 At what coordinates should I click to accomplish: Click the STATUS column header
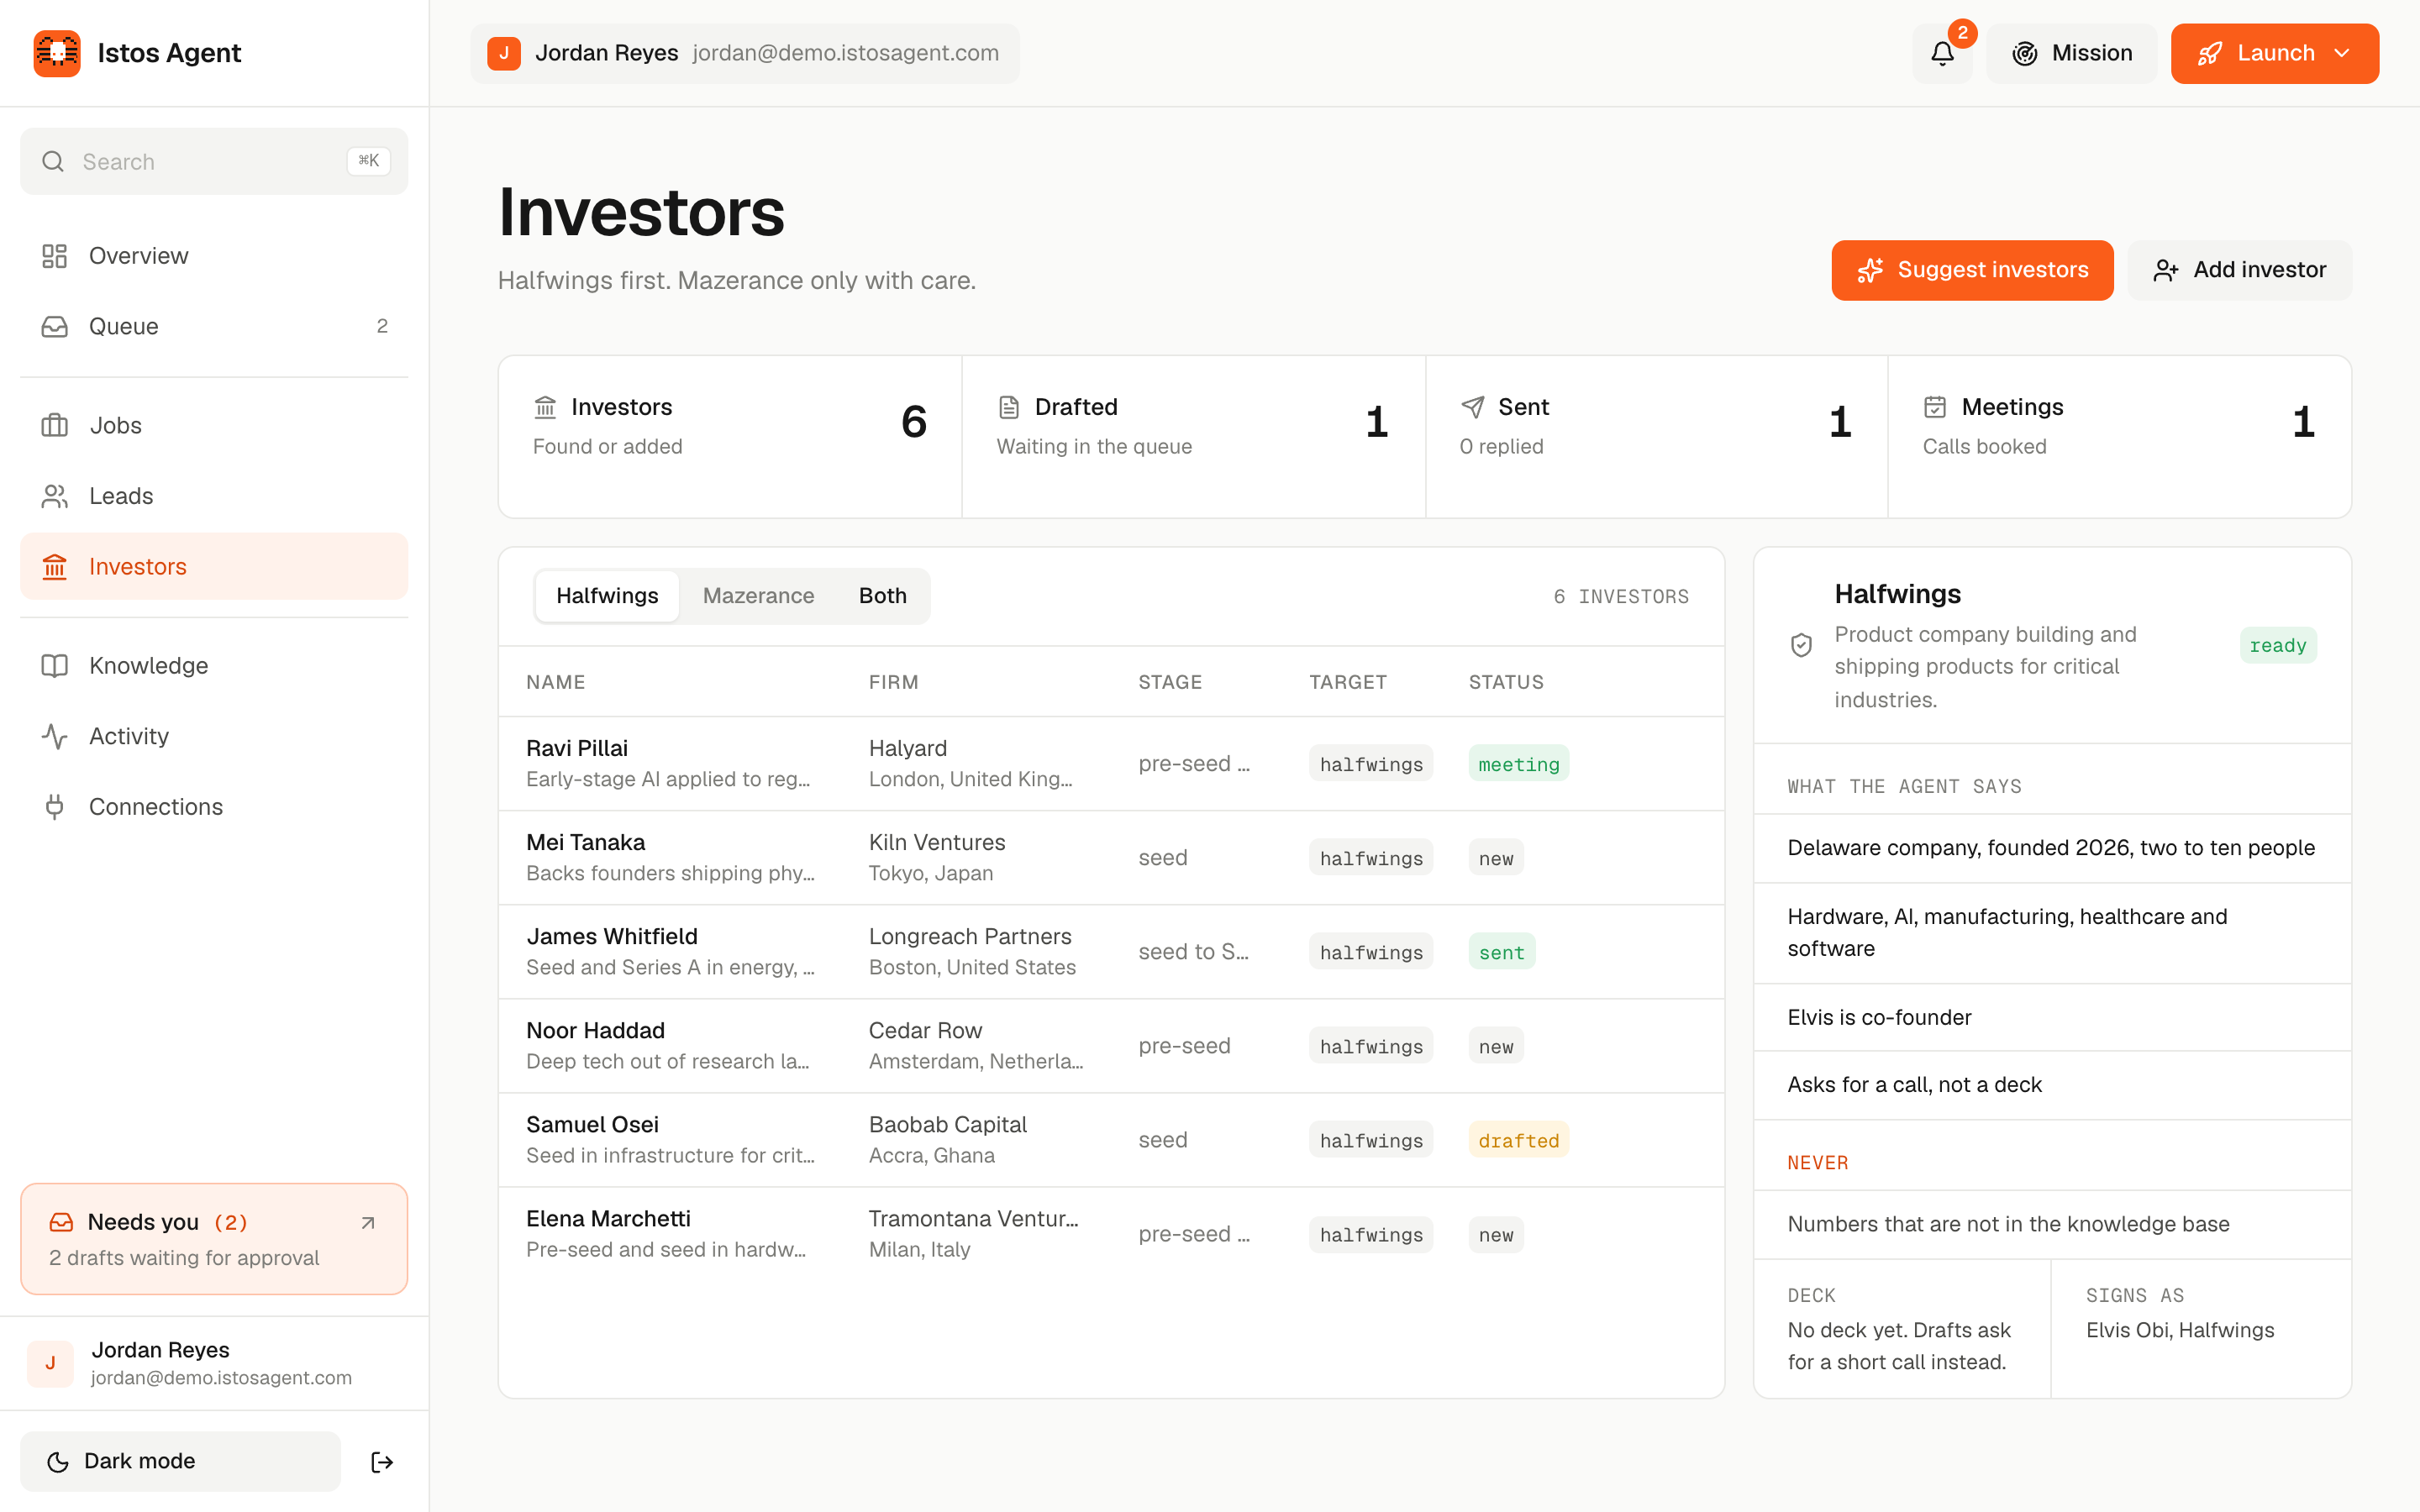tap(1505, 682)
